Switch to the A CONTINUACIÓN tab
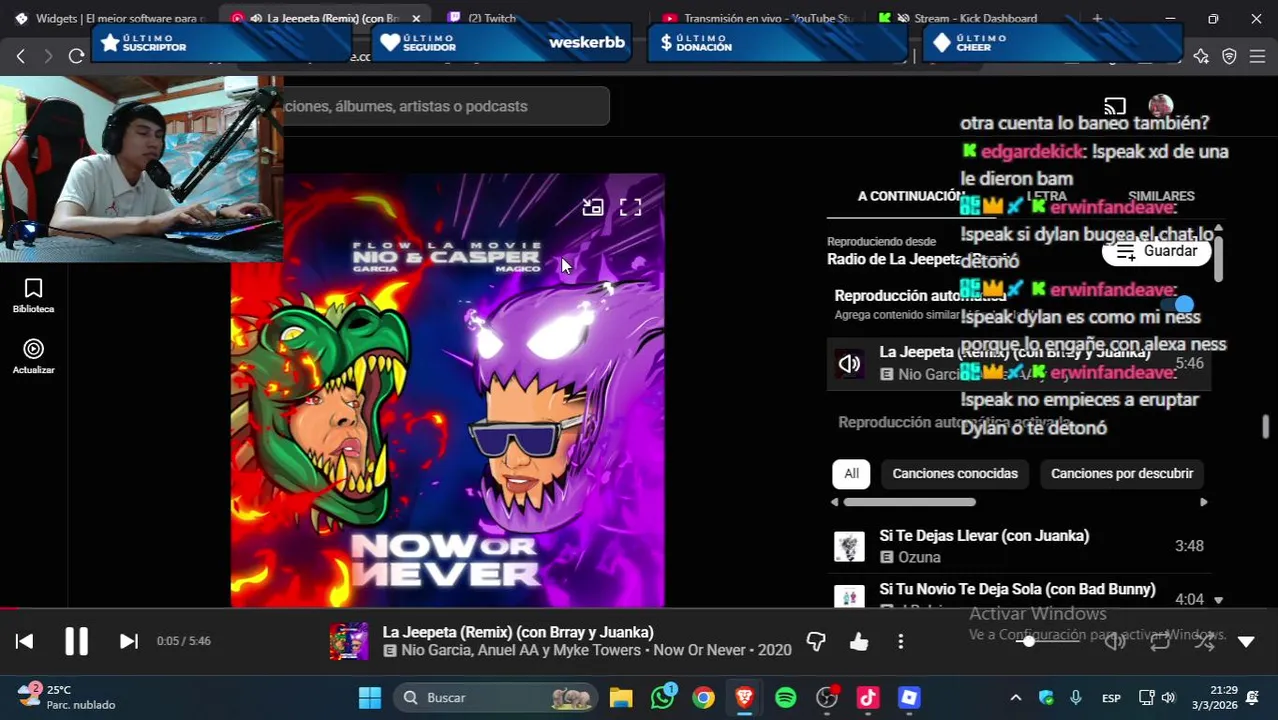 (x=909, y=196)
